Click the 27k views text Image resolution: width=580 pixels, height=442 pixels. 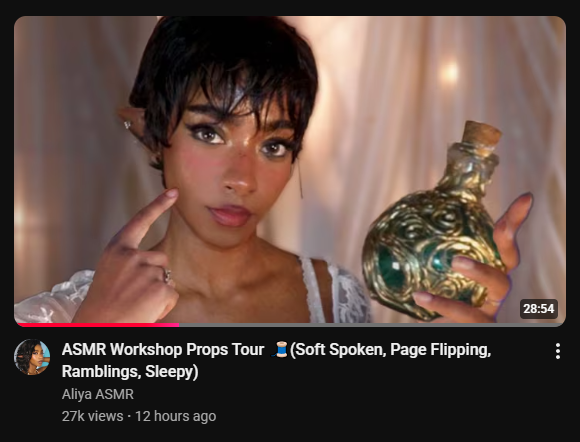coord(92,416)
